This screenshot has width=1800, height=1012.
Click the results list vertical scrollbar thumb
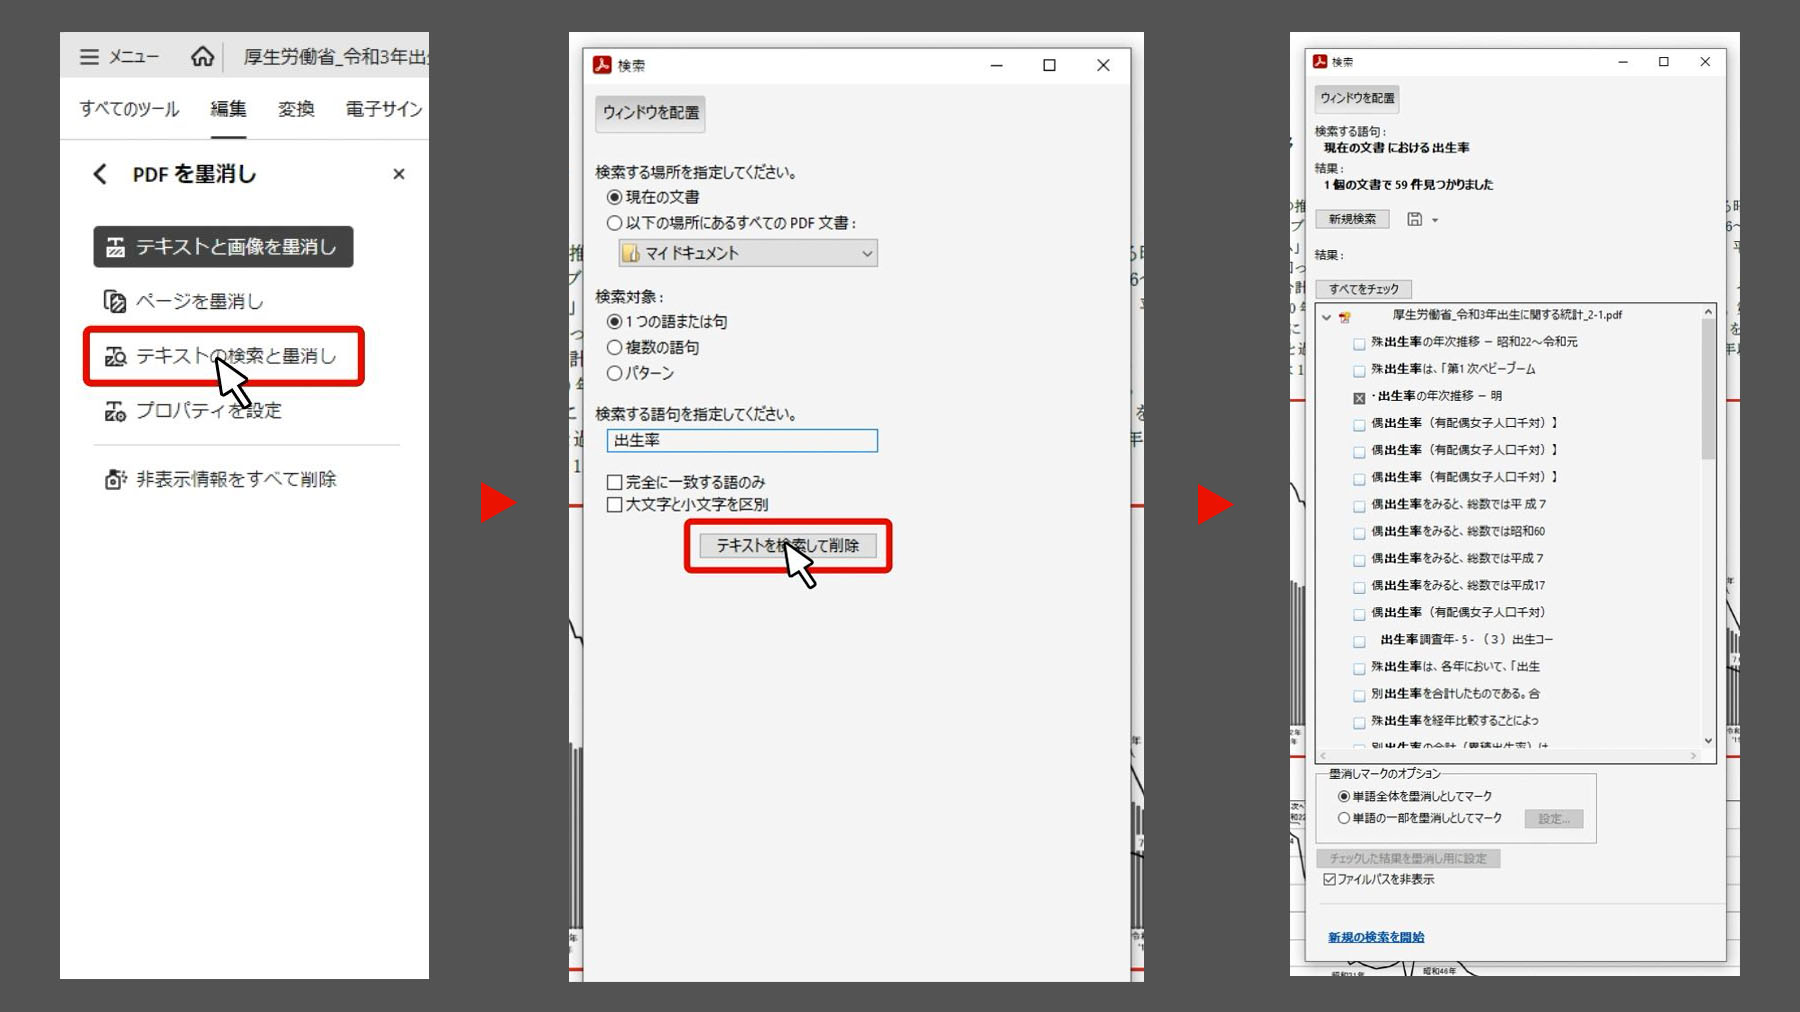click(x=1708, y=390)
